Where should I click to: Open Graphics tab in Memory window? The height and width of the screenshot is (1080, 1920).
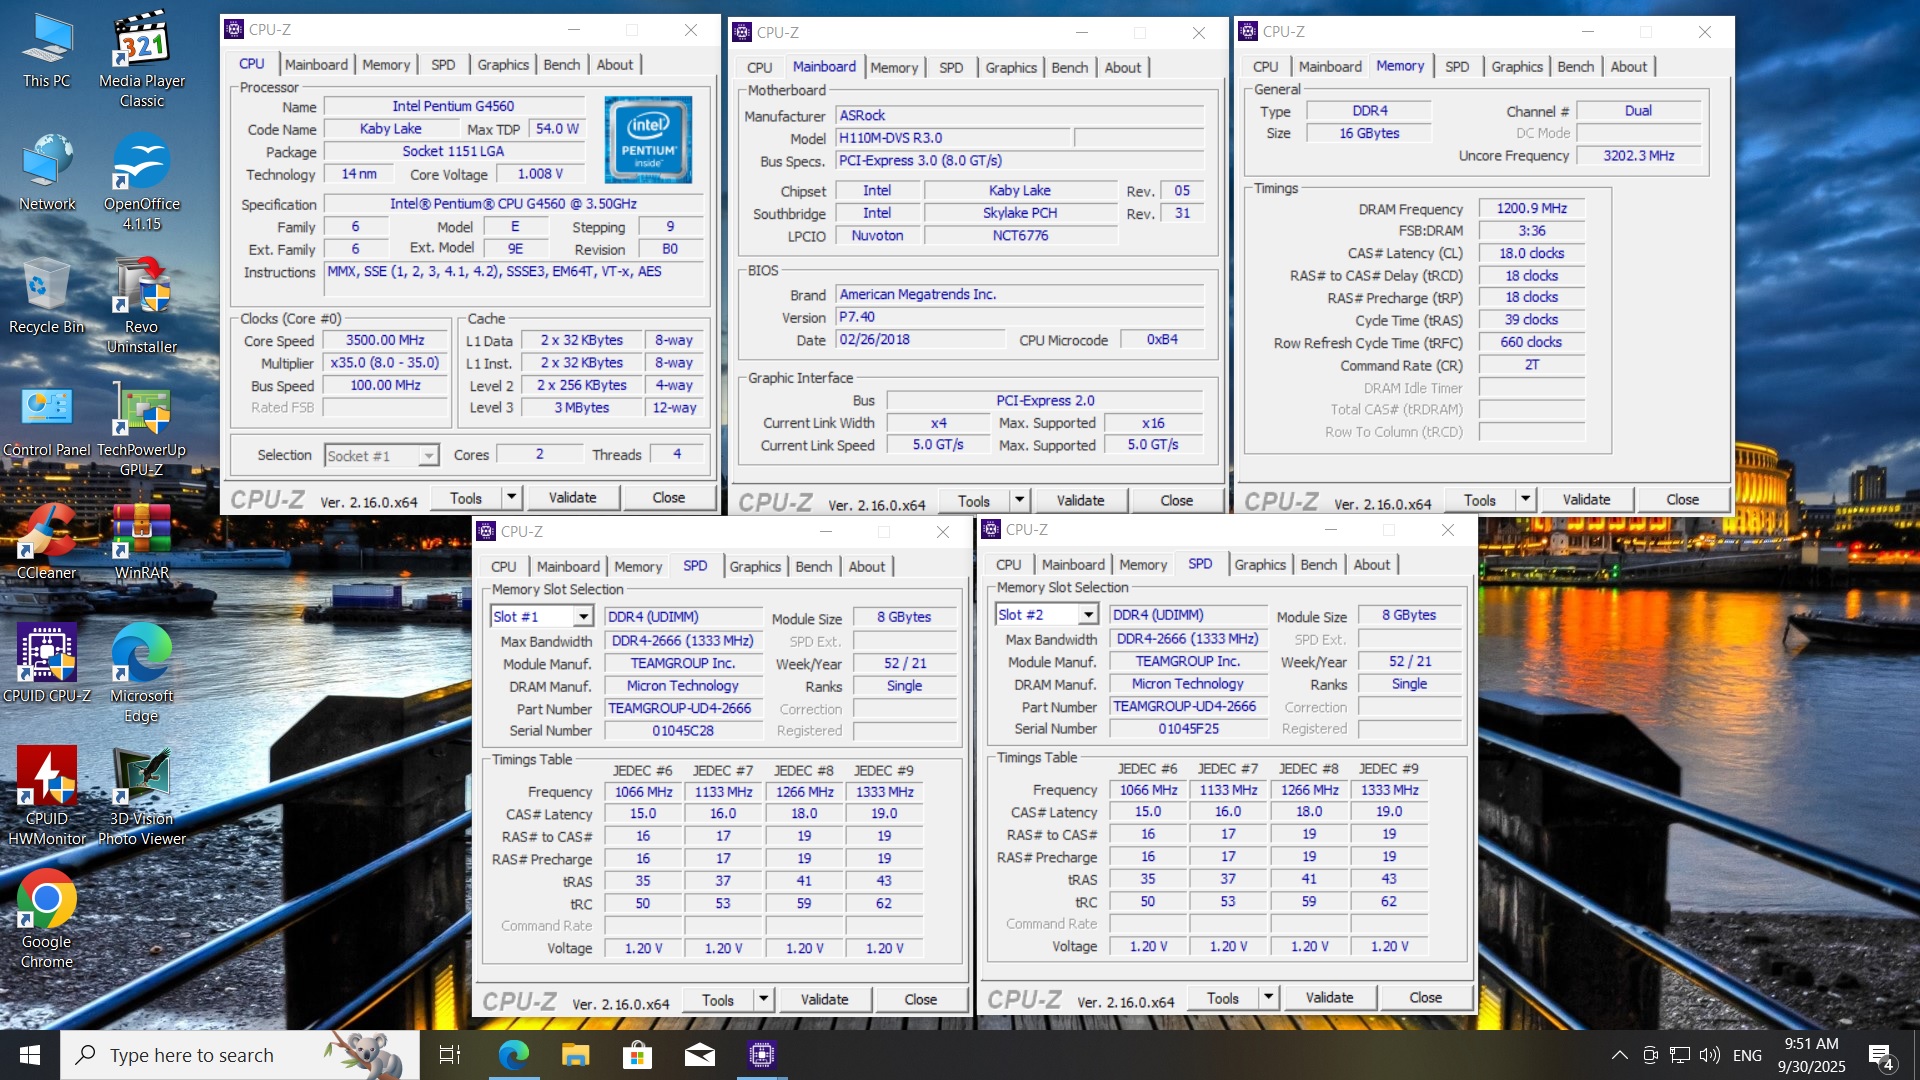click(x=1516, y=66)
